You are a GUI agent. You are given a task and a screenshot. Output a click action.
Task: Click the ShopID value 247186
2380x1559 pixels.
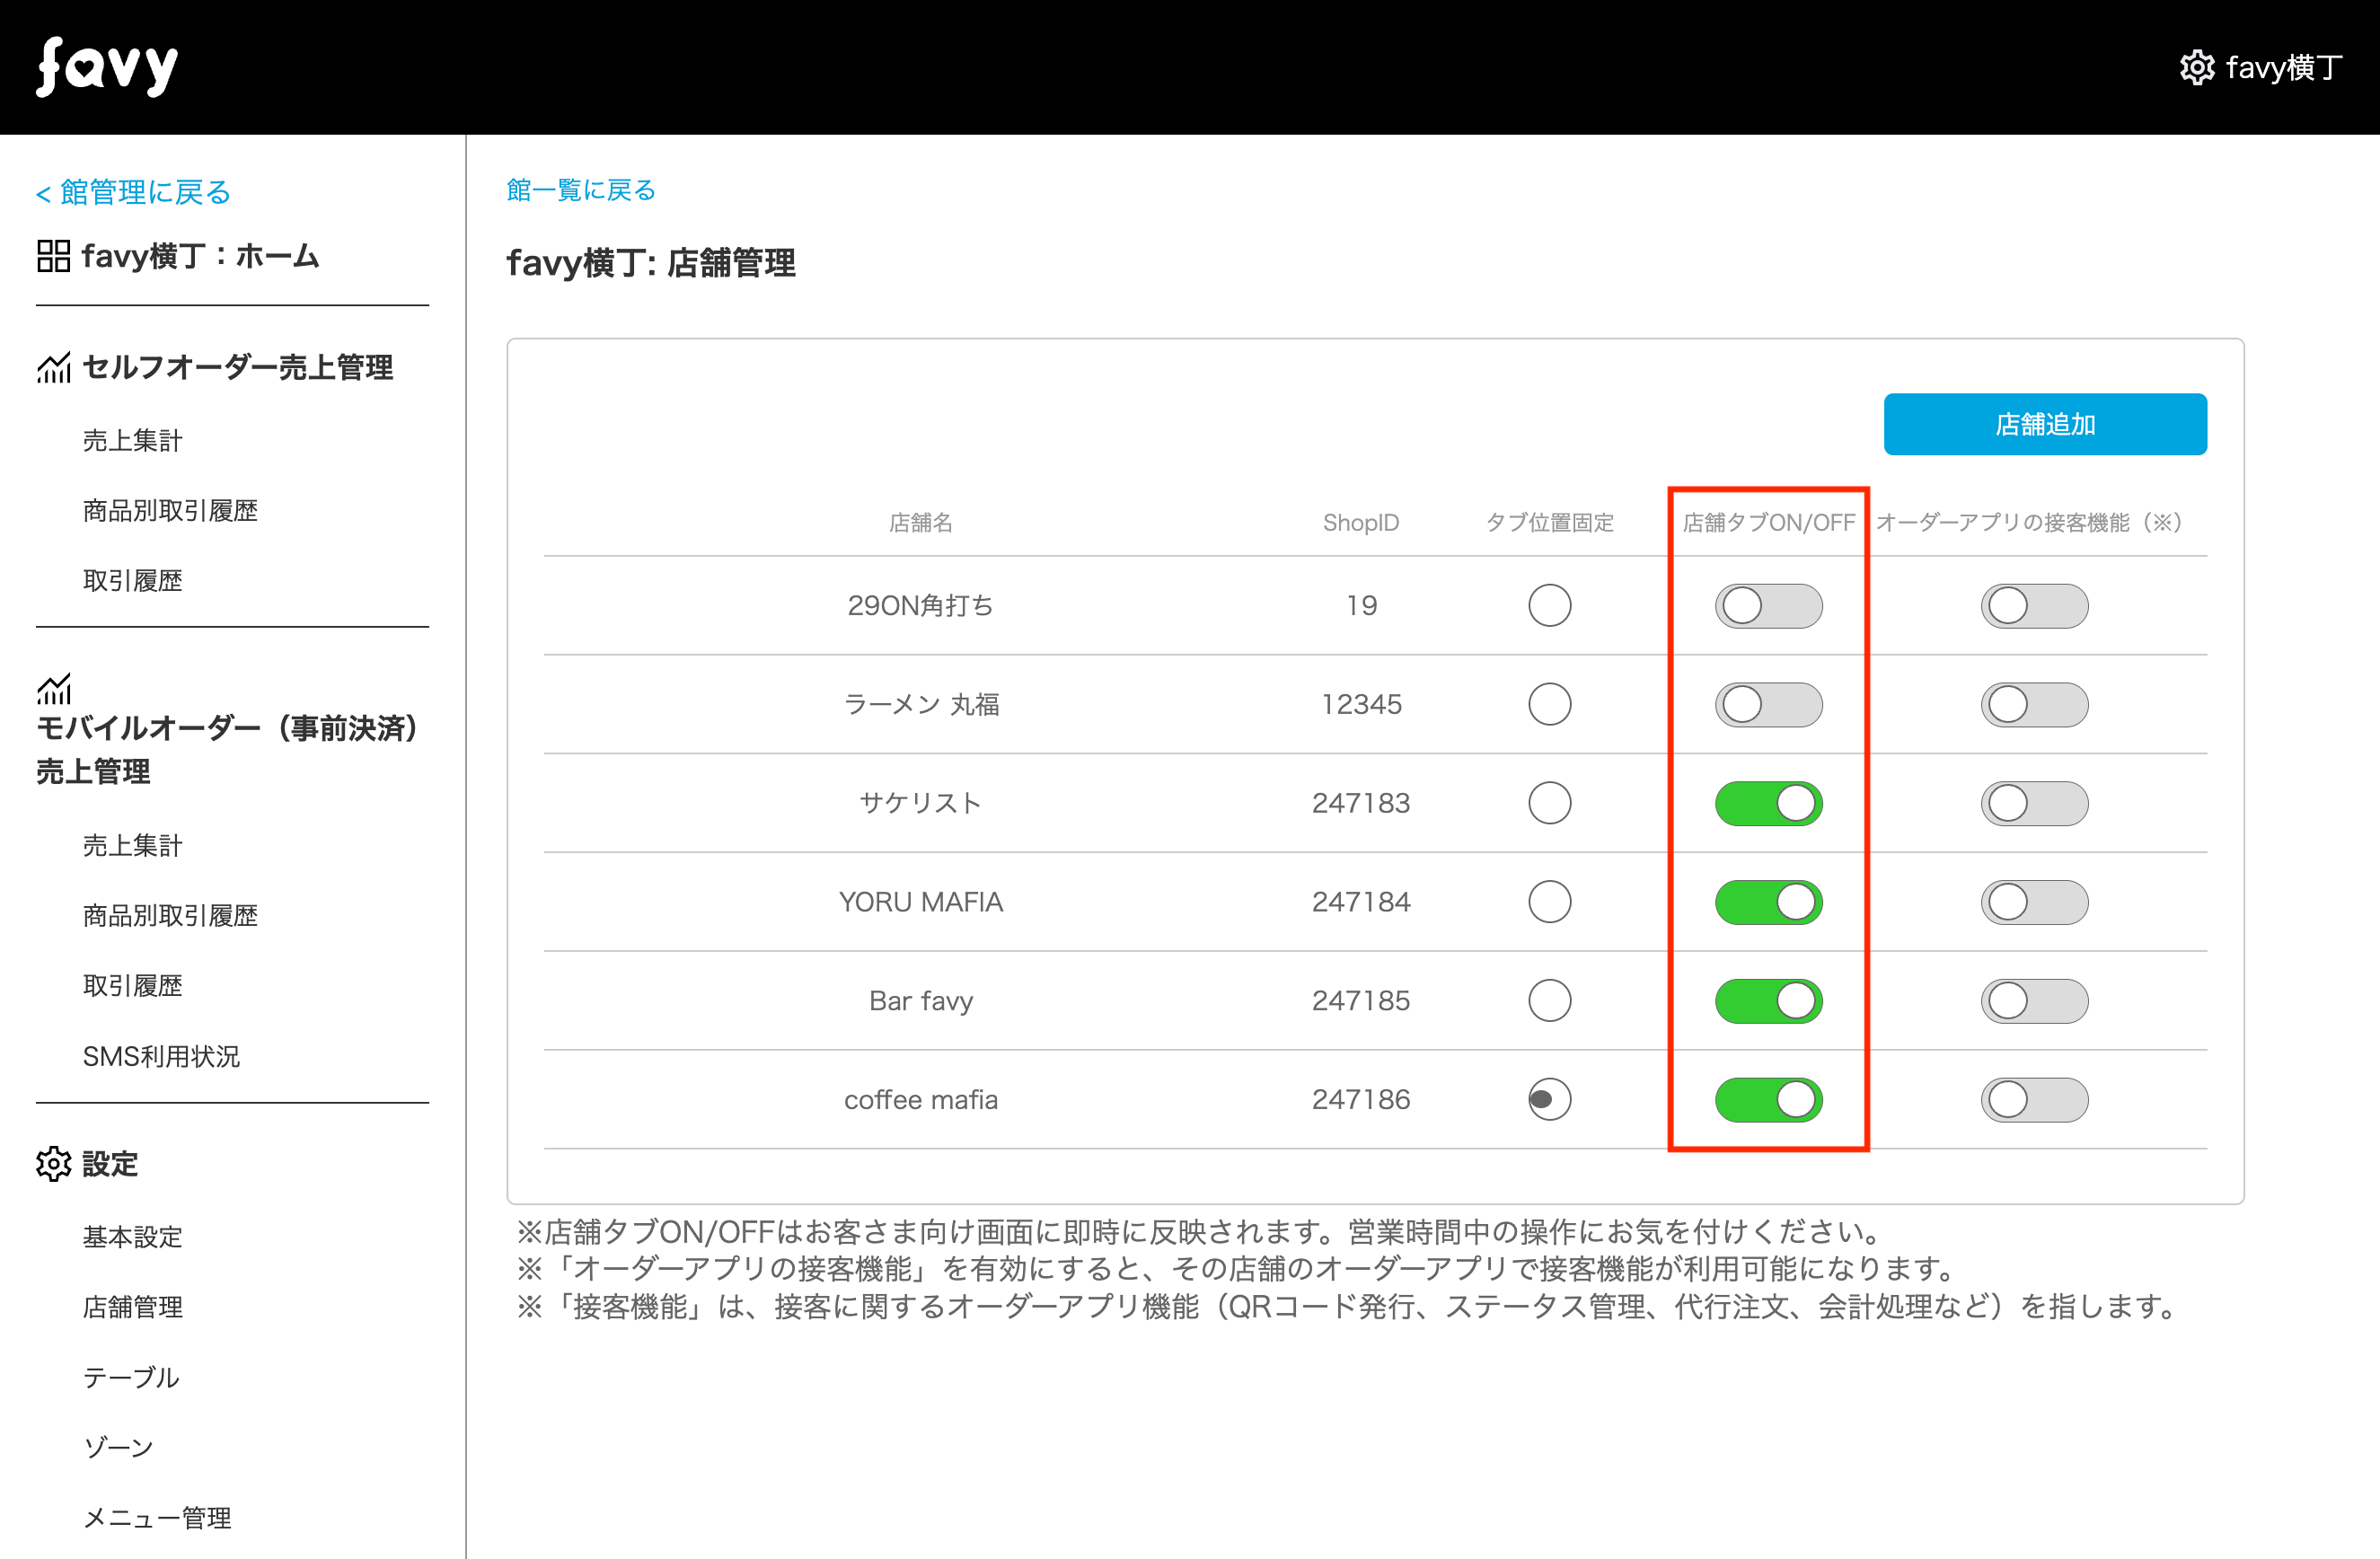[x=1361, y=1099]
